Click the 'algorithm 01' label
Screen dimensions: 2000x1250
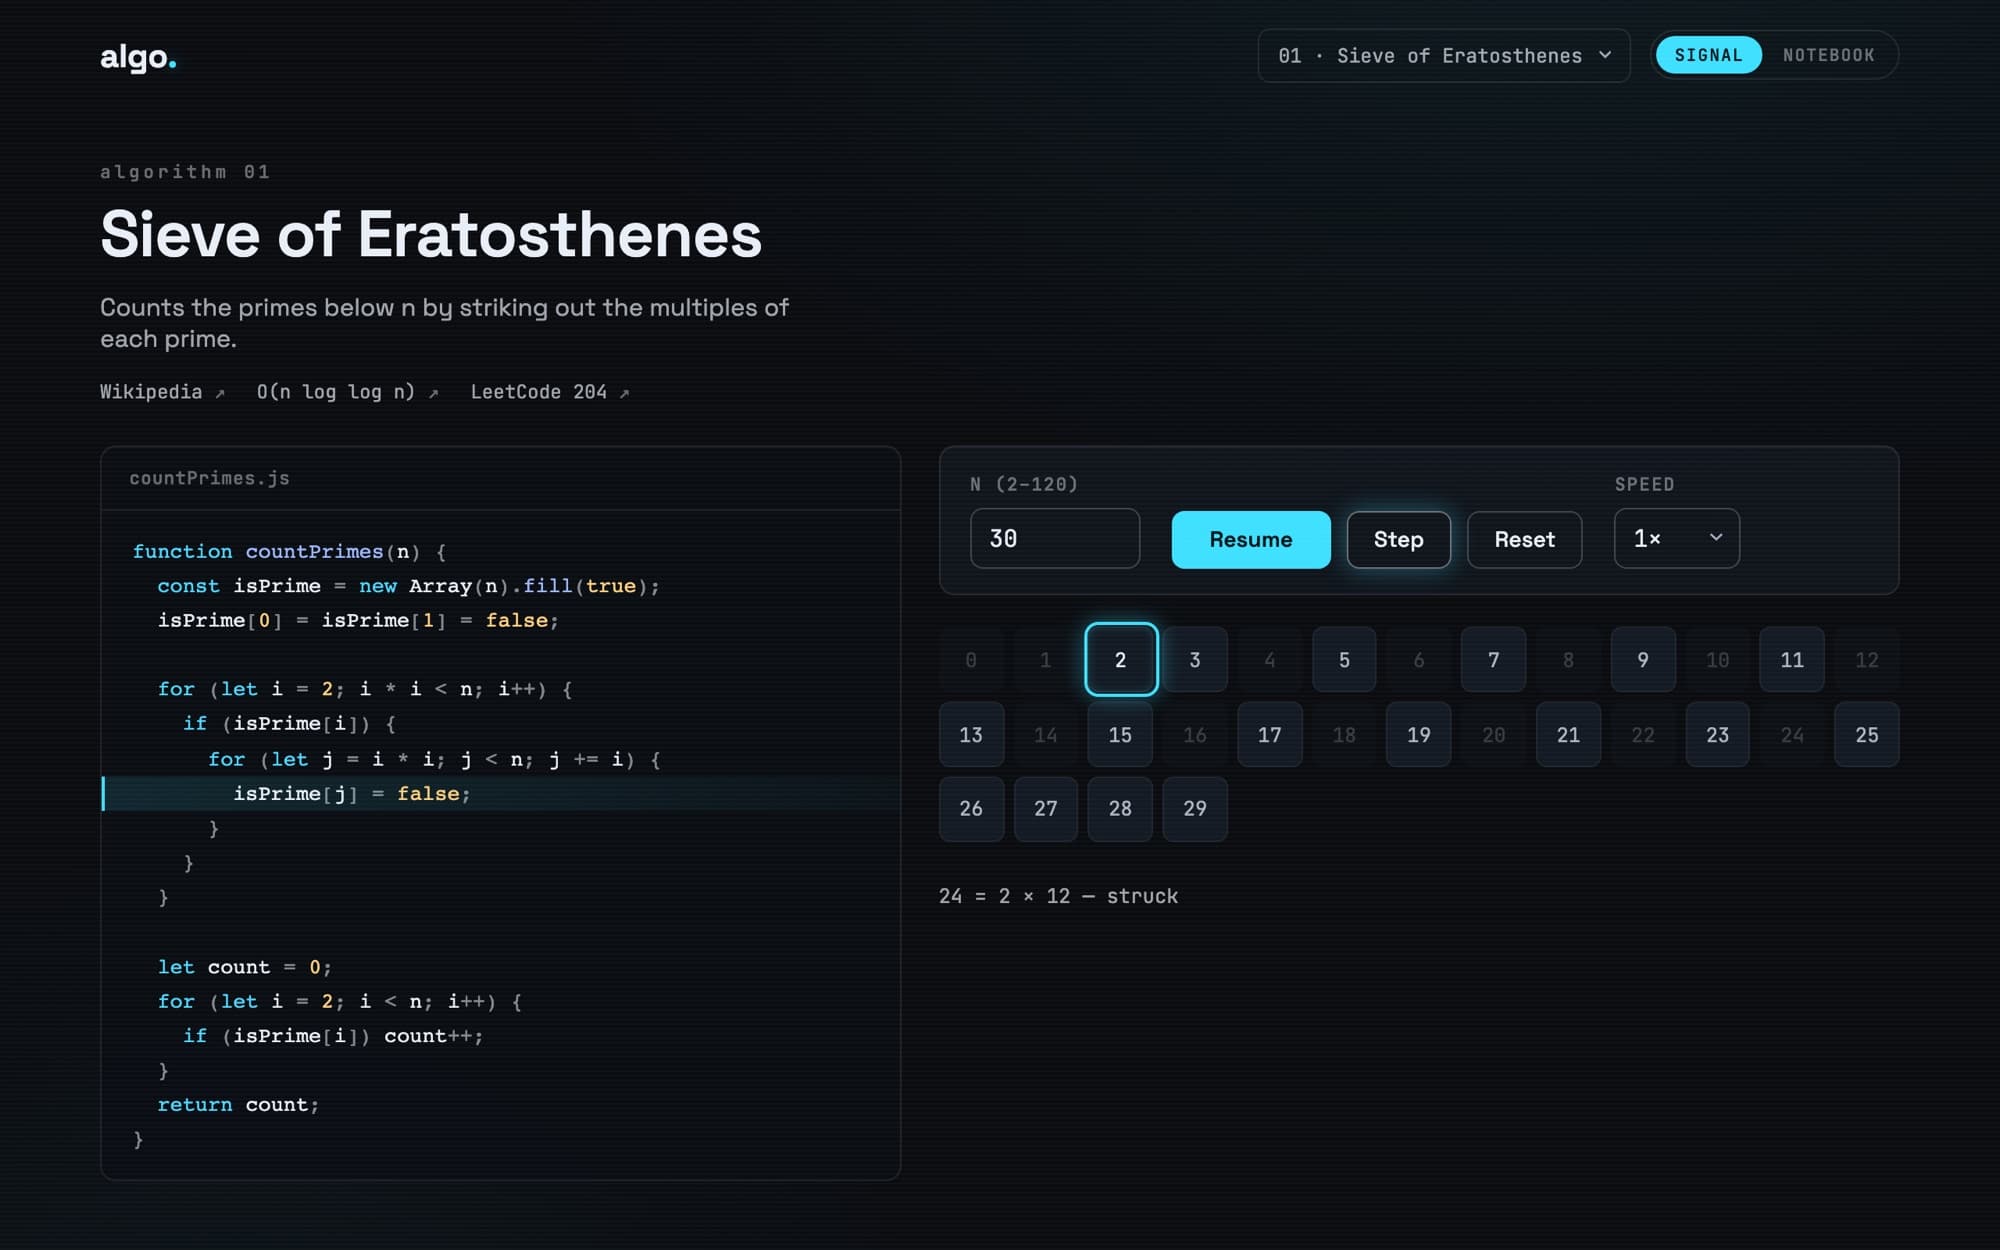tap(185, 172)
